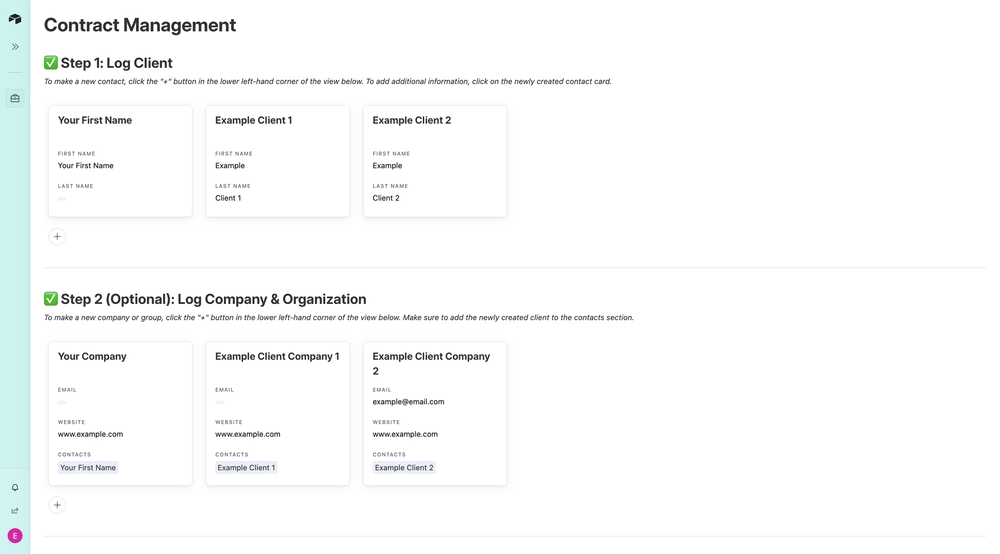Click the share icon in sidebar
Viewport: 1000px width, 554px height.
(x=15, y=511)
